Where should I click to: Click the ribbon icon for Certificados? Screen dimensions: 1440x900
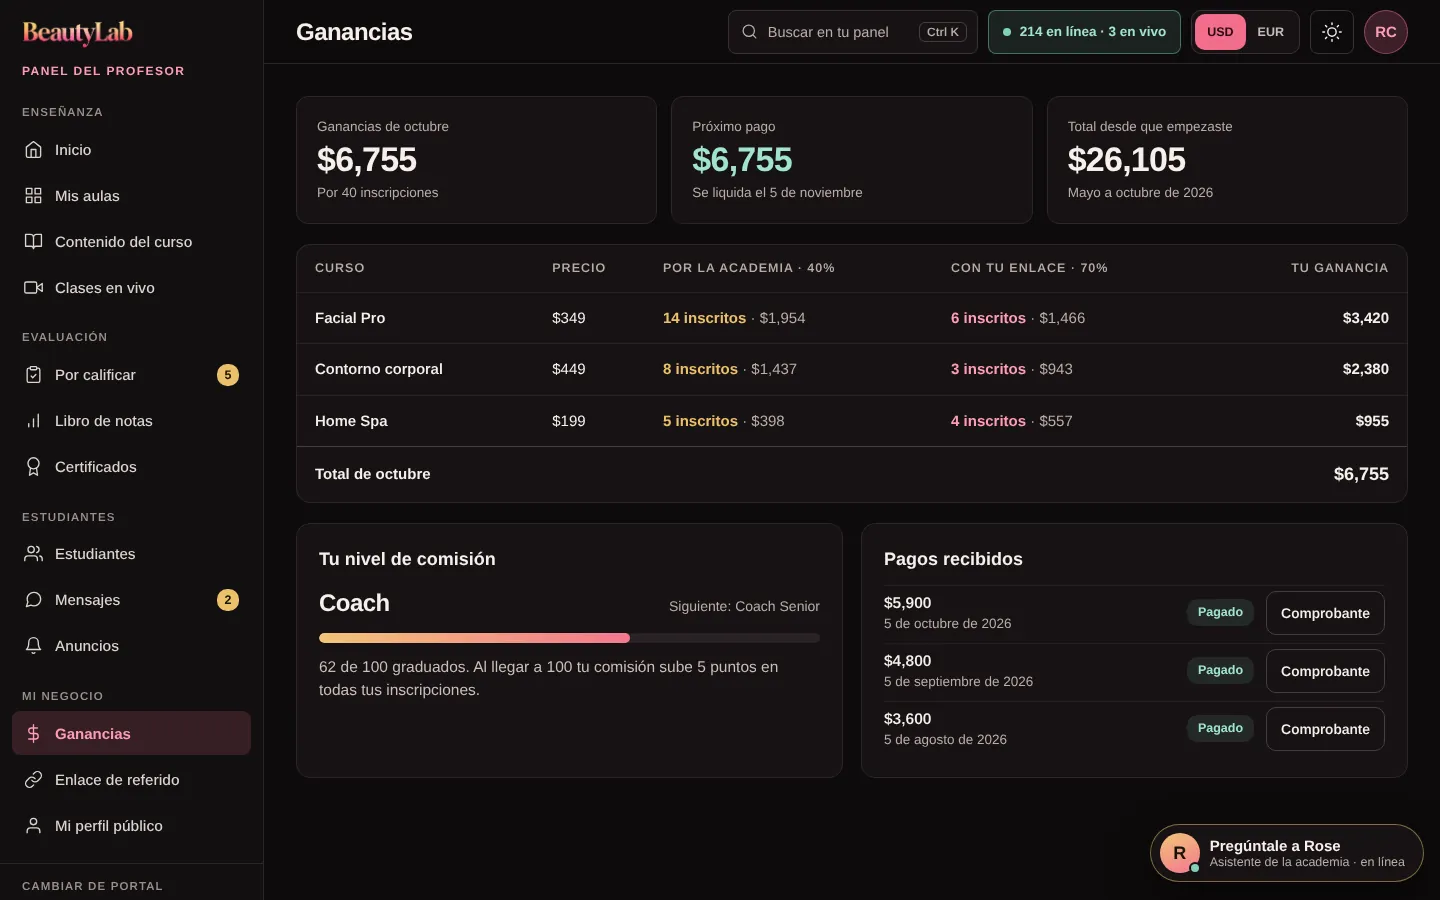click(33, 467)
